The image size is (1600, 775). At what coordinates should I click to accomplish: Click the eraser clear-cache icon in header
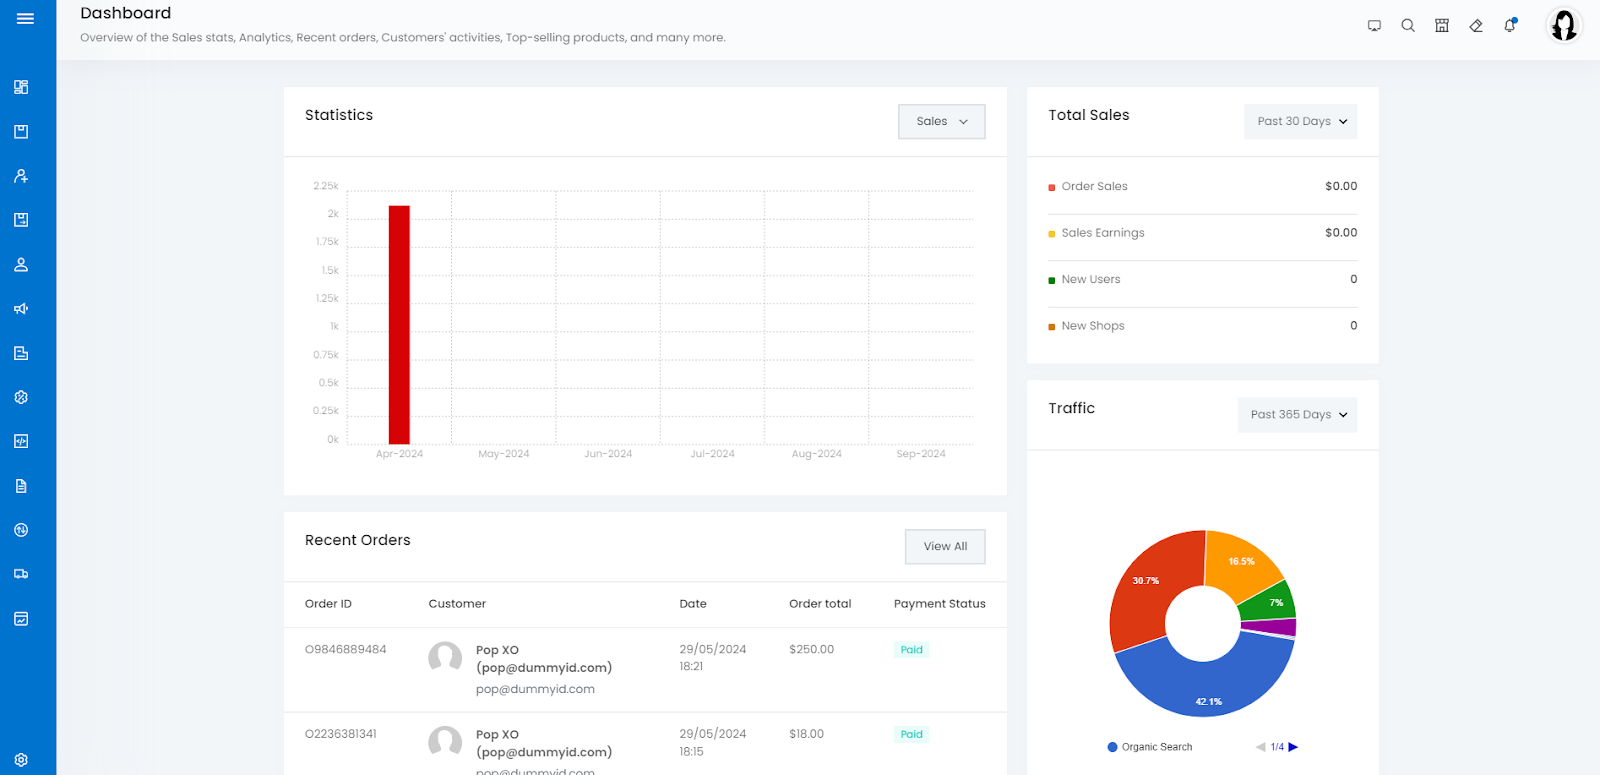1476,26
